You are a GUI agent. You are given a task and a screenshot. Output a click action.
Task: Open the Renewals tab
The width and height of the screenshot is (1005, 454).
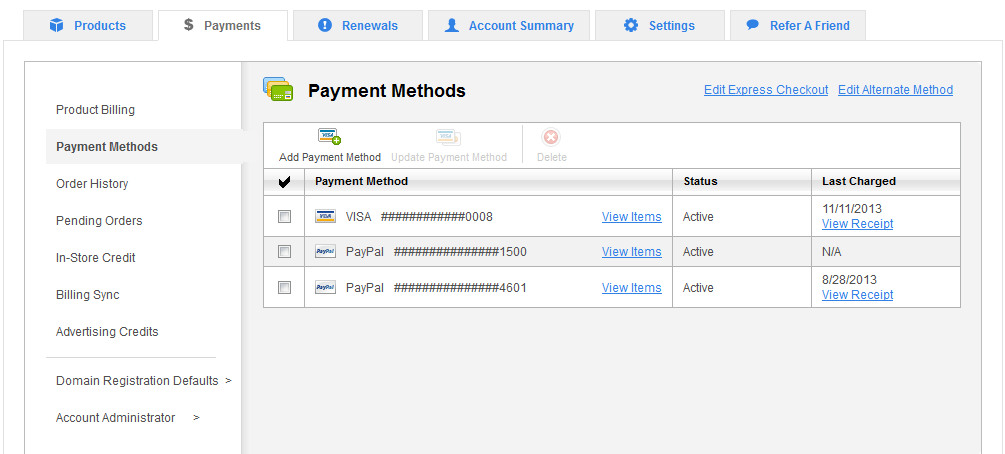(358, 26)
